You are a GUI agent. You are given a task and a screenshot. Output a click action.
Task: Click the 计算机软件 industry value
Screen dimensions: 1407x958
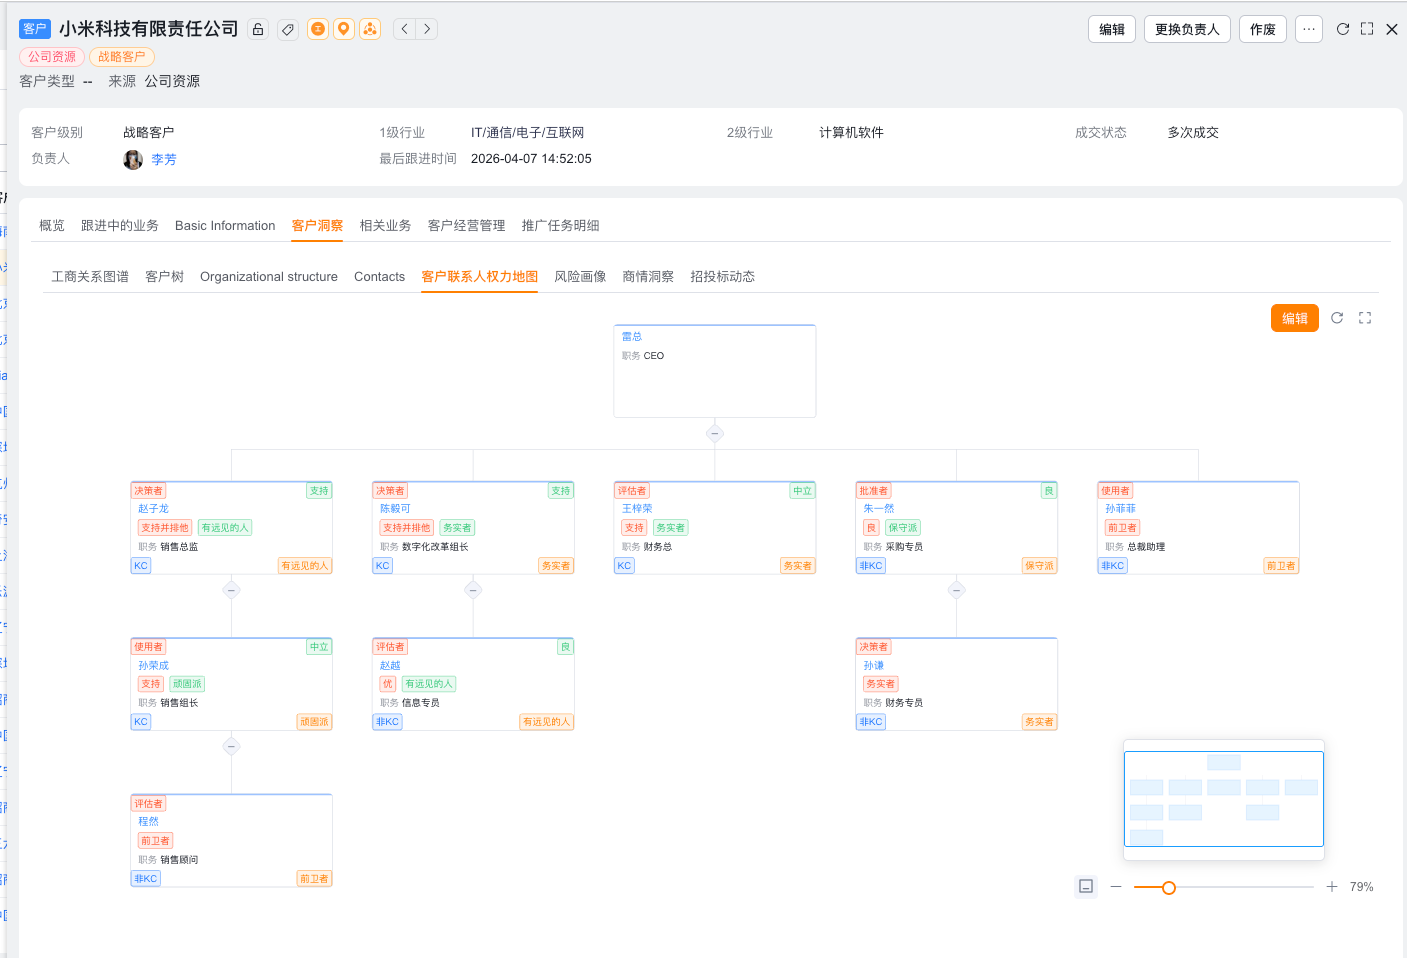pyautogui.click(x=851, y=133)
